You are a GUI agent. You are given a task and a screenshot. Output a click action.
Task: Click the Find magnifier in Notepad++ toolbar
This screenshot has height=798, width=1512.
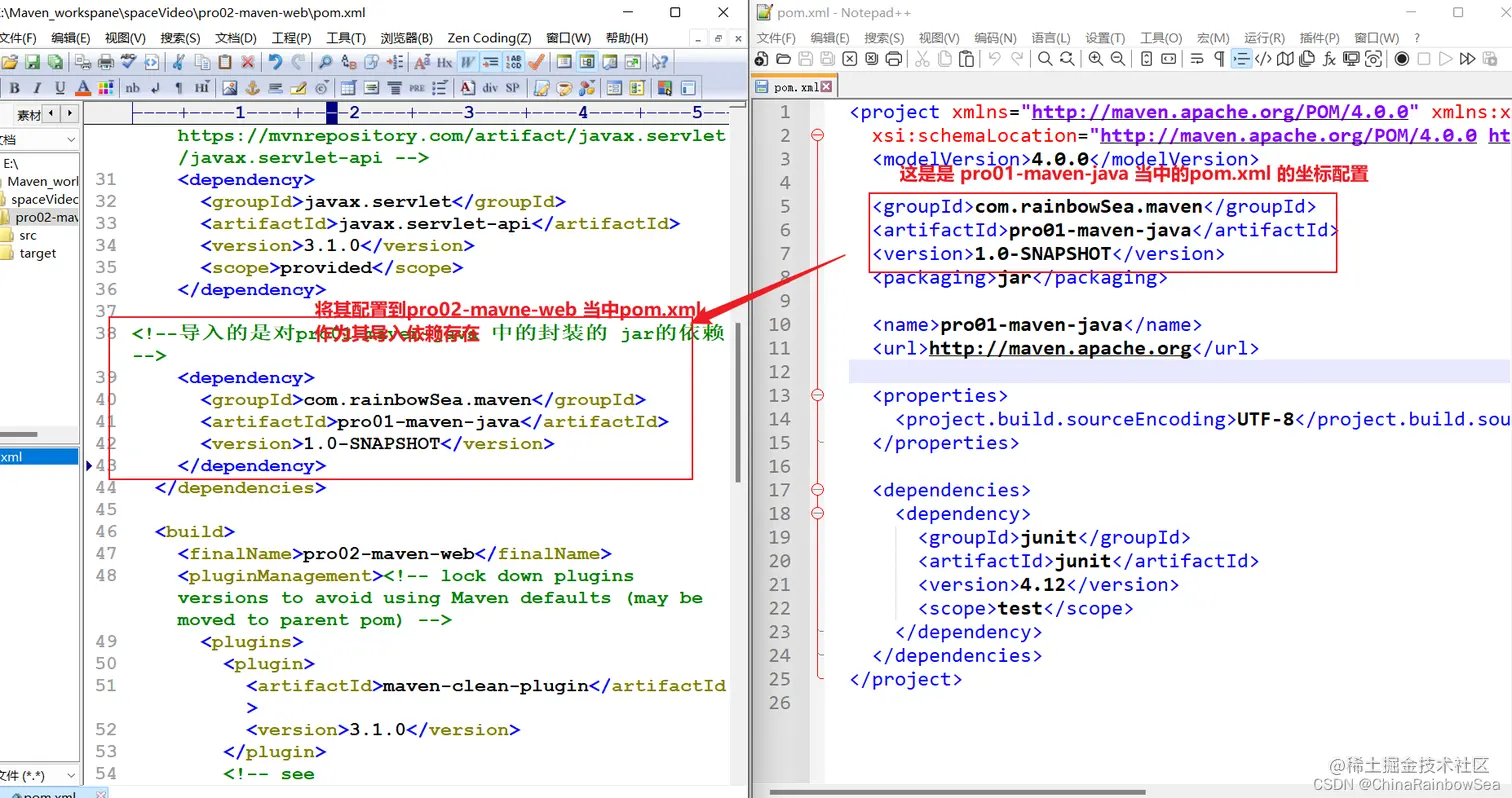pyautogui.click(x=1045, y=58)
